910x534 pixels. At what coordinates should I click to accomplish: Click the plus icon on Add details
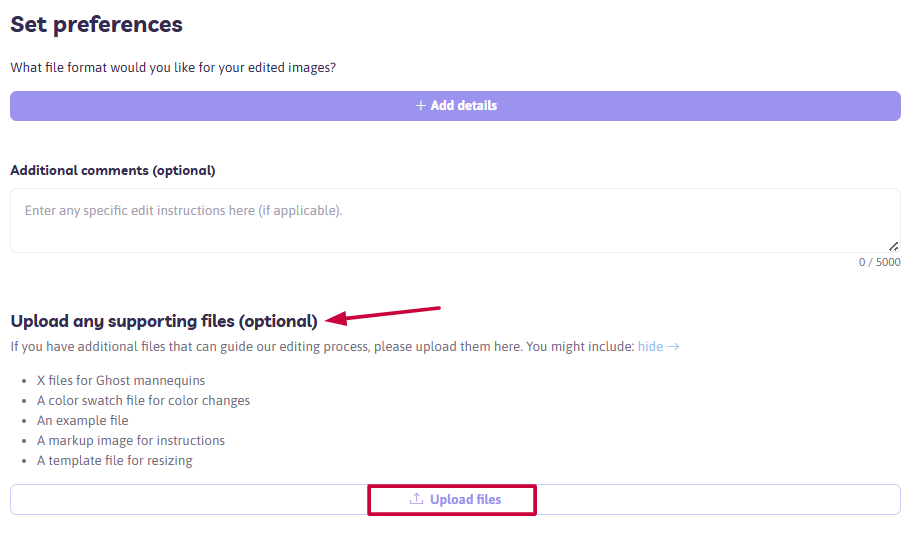pyautogui.click(x=421, y=106)
